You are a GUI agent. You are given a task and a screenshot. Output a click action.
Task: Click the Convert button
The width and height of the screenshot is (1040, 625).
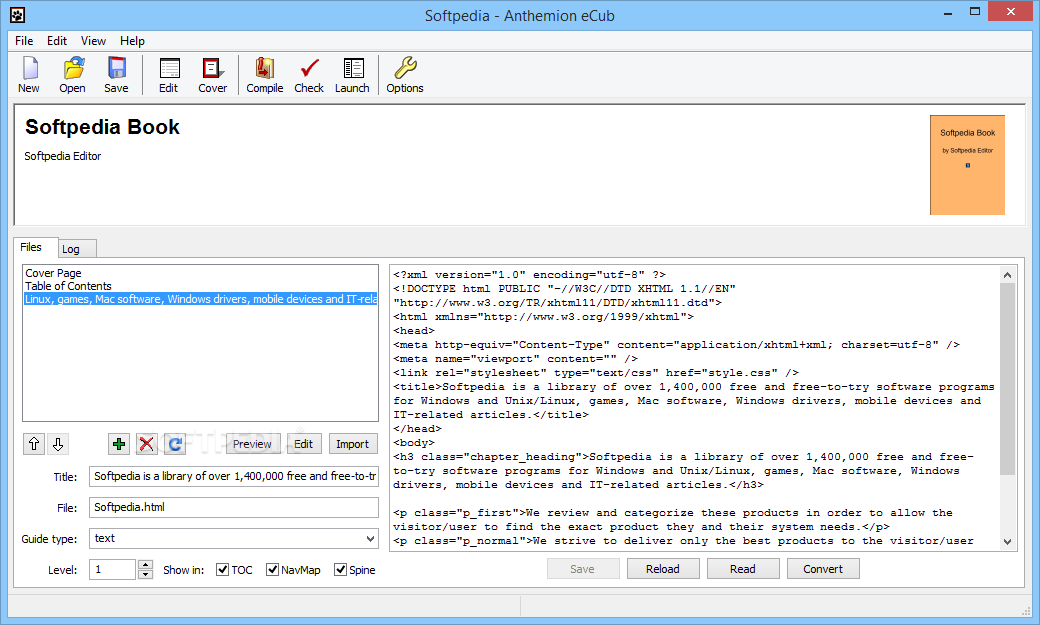(x=822, y=569)
